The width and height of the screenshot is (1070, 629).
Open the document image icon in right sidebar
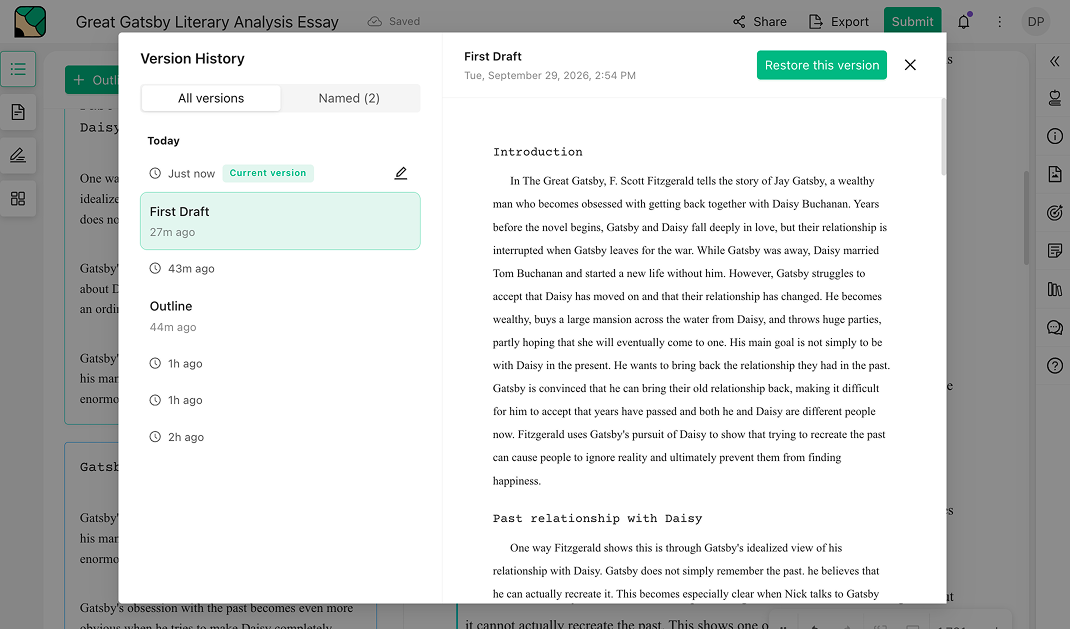(1054, 175)
